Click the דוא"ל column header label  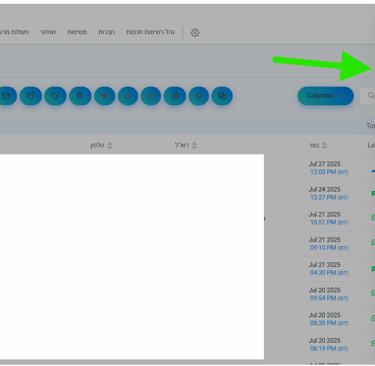point(182,145)
